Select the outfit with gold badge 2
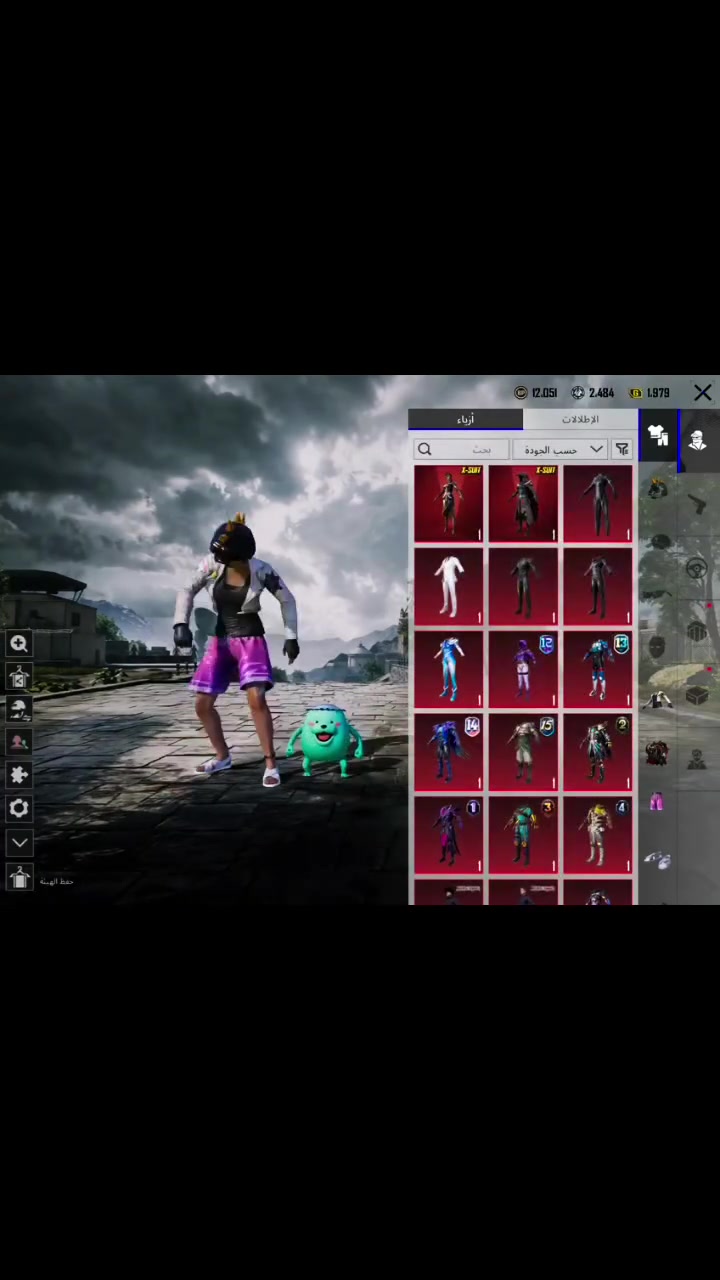The image size is (720, 1280). 597,752
